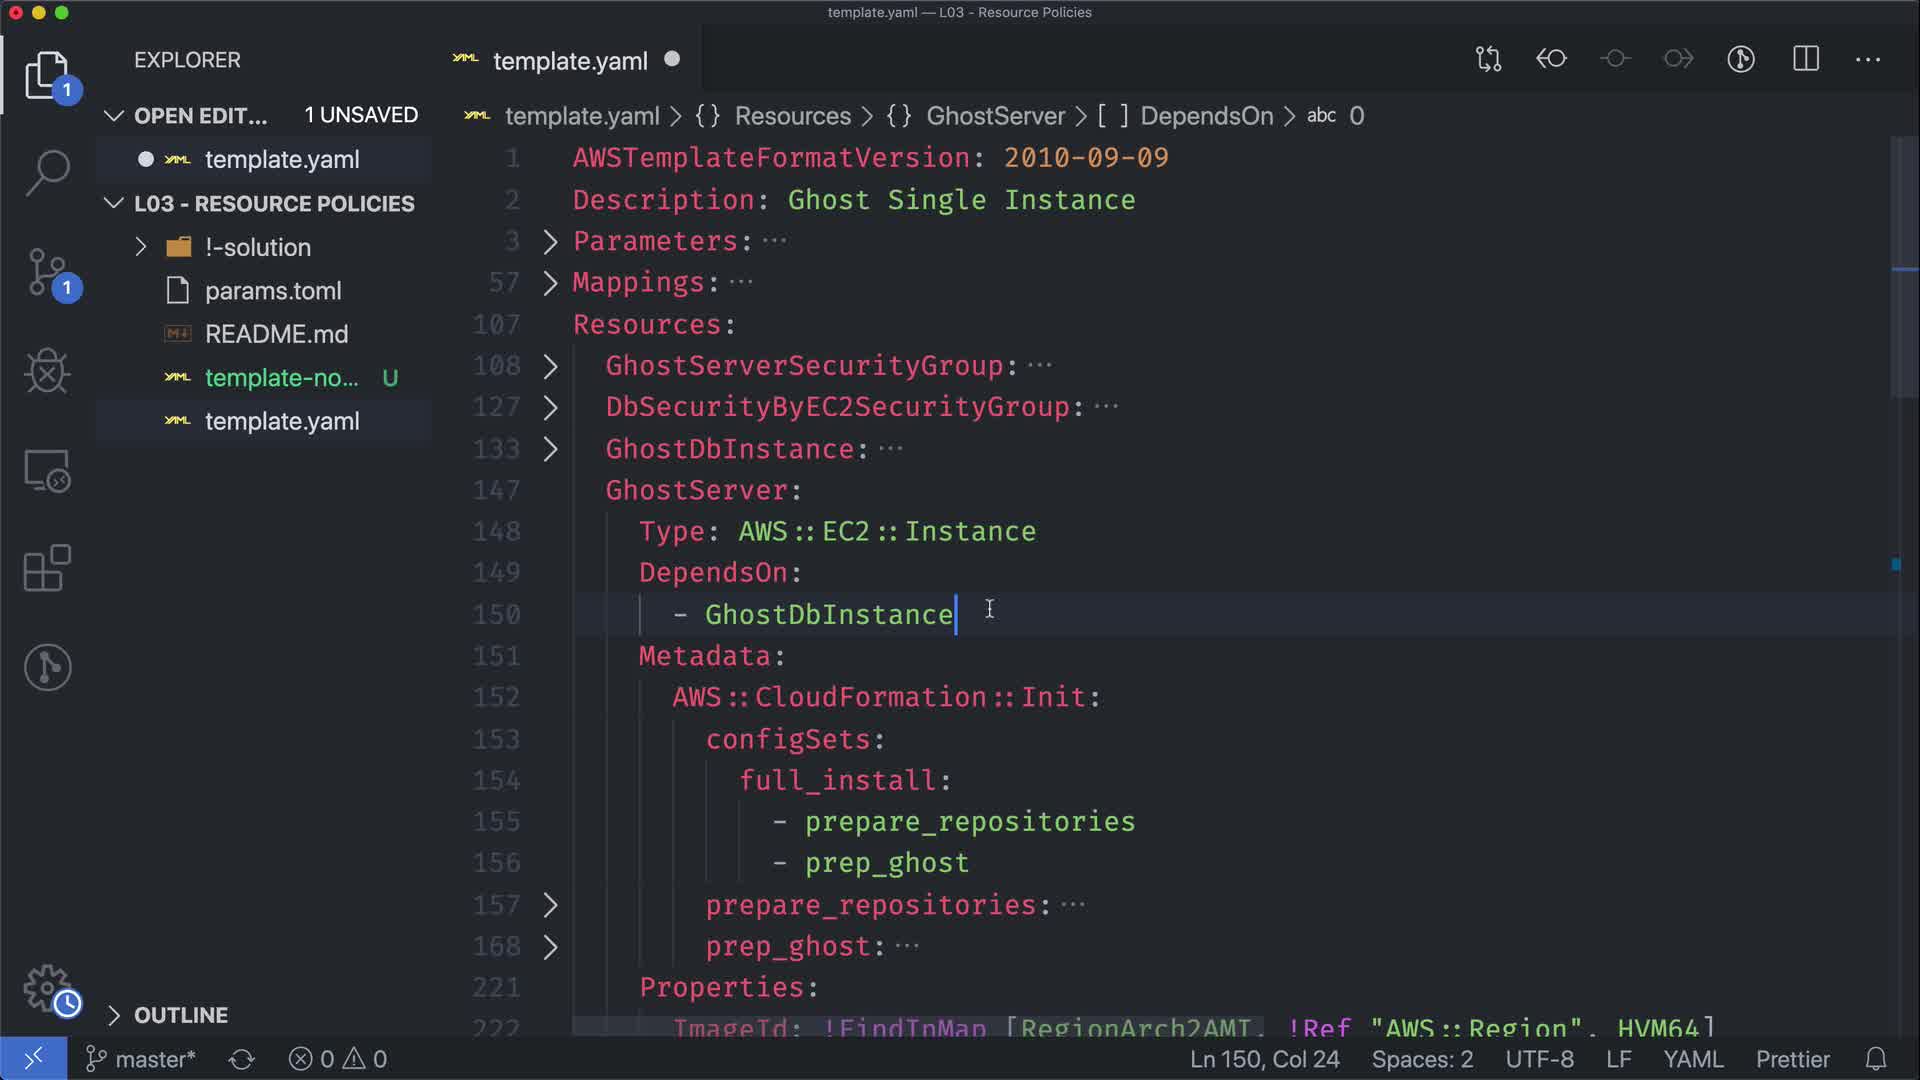Open the Manage settings gear icon
The image size is (1920, 1080).
(47, 989)
